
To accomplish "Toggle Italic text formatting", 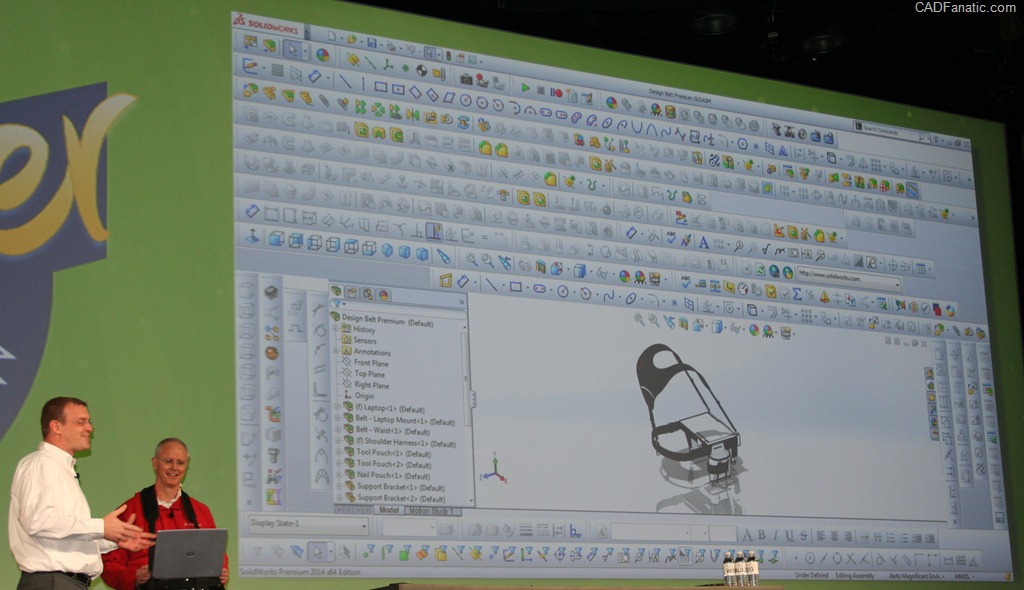I will (x=775, y=535).
